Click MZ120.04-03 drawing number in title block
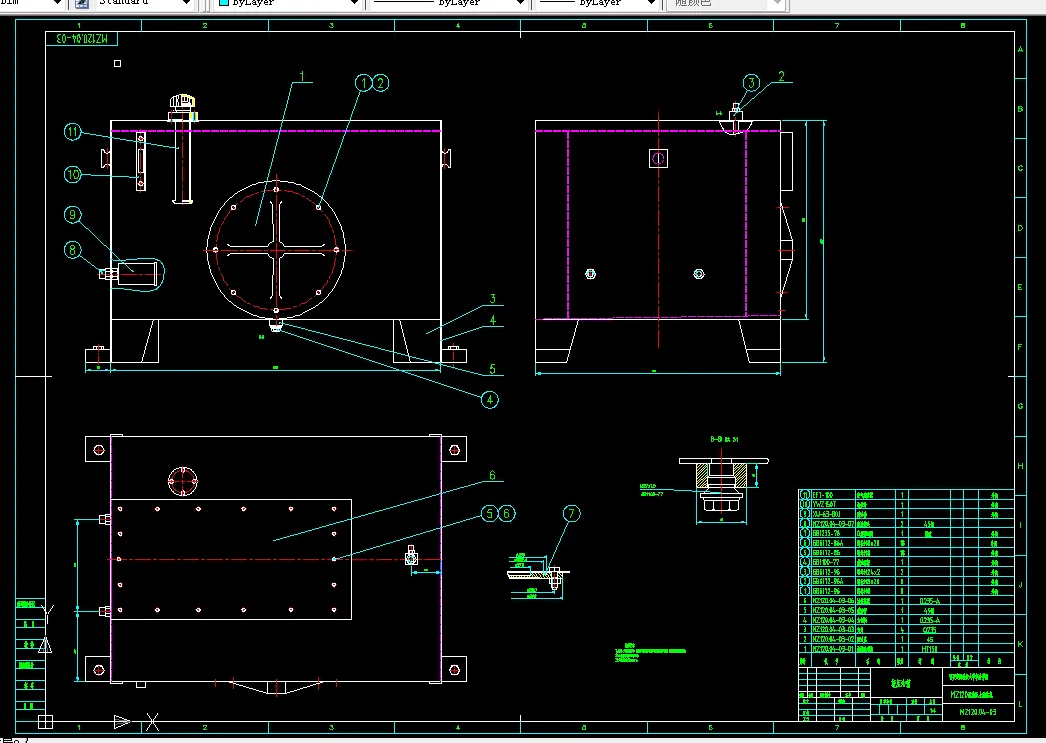 (978, 712)
